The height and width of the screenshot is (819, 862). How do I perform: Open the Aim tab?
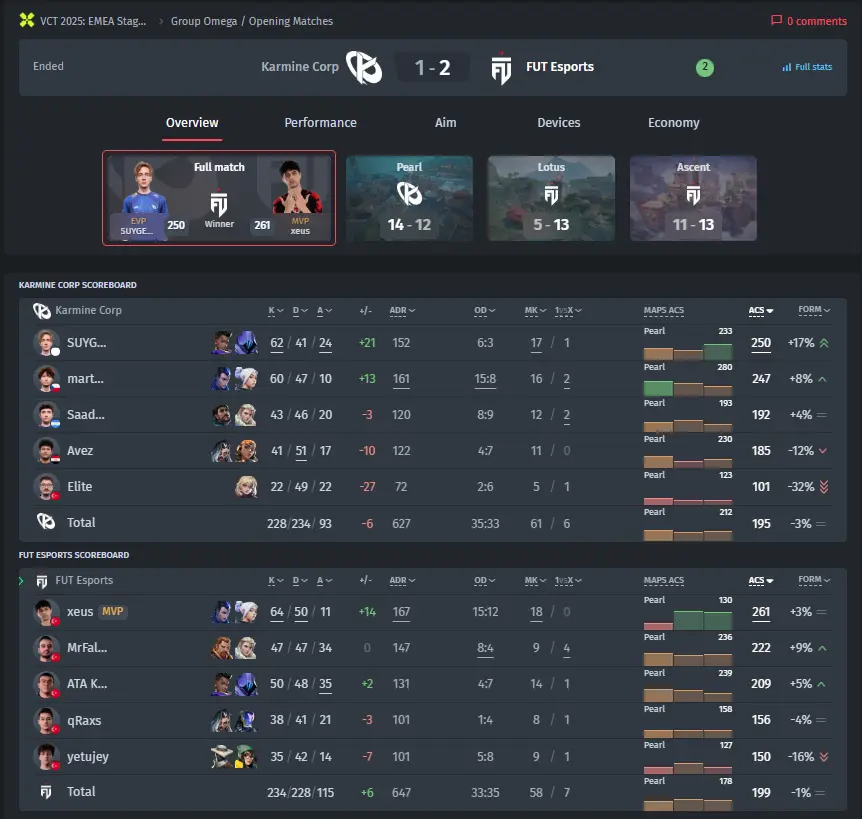445,123
